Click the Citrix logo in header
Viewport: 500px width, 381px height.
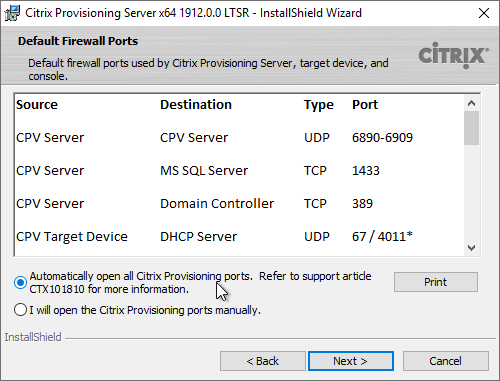pyautogui.click(x=453, y=55)
